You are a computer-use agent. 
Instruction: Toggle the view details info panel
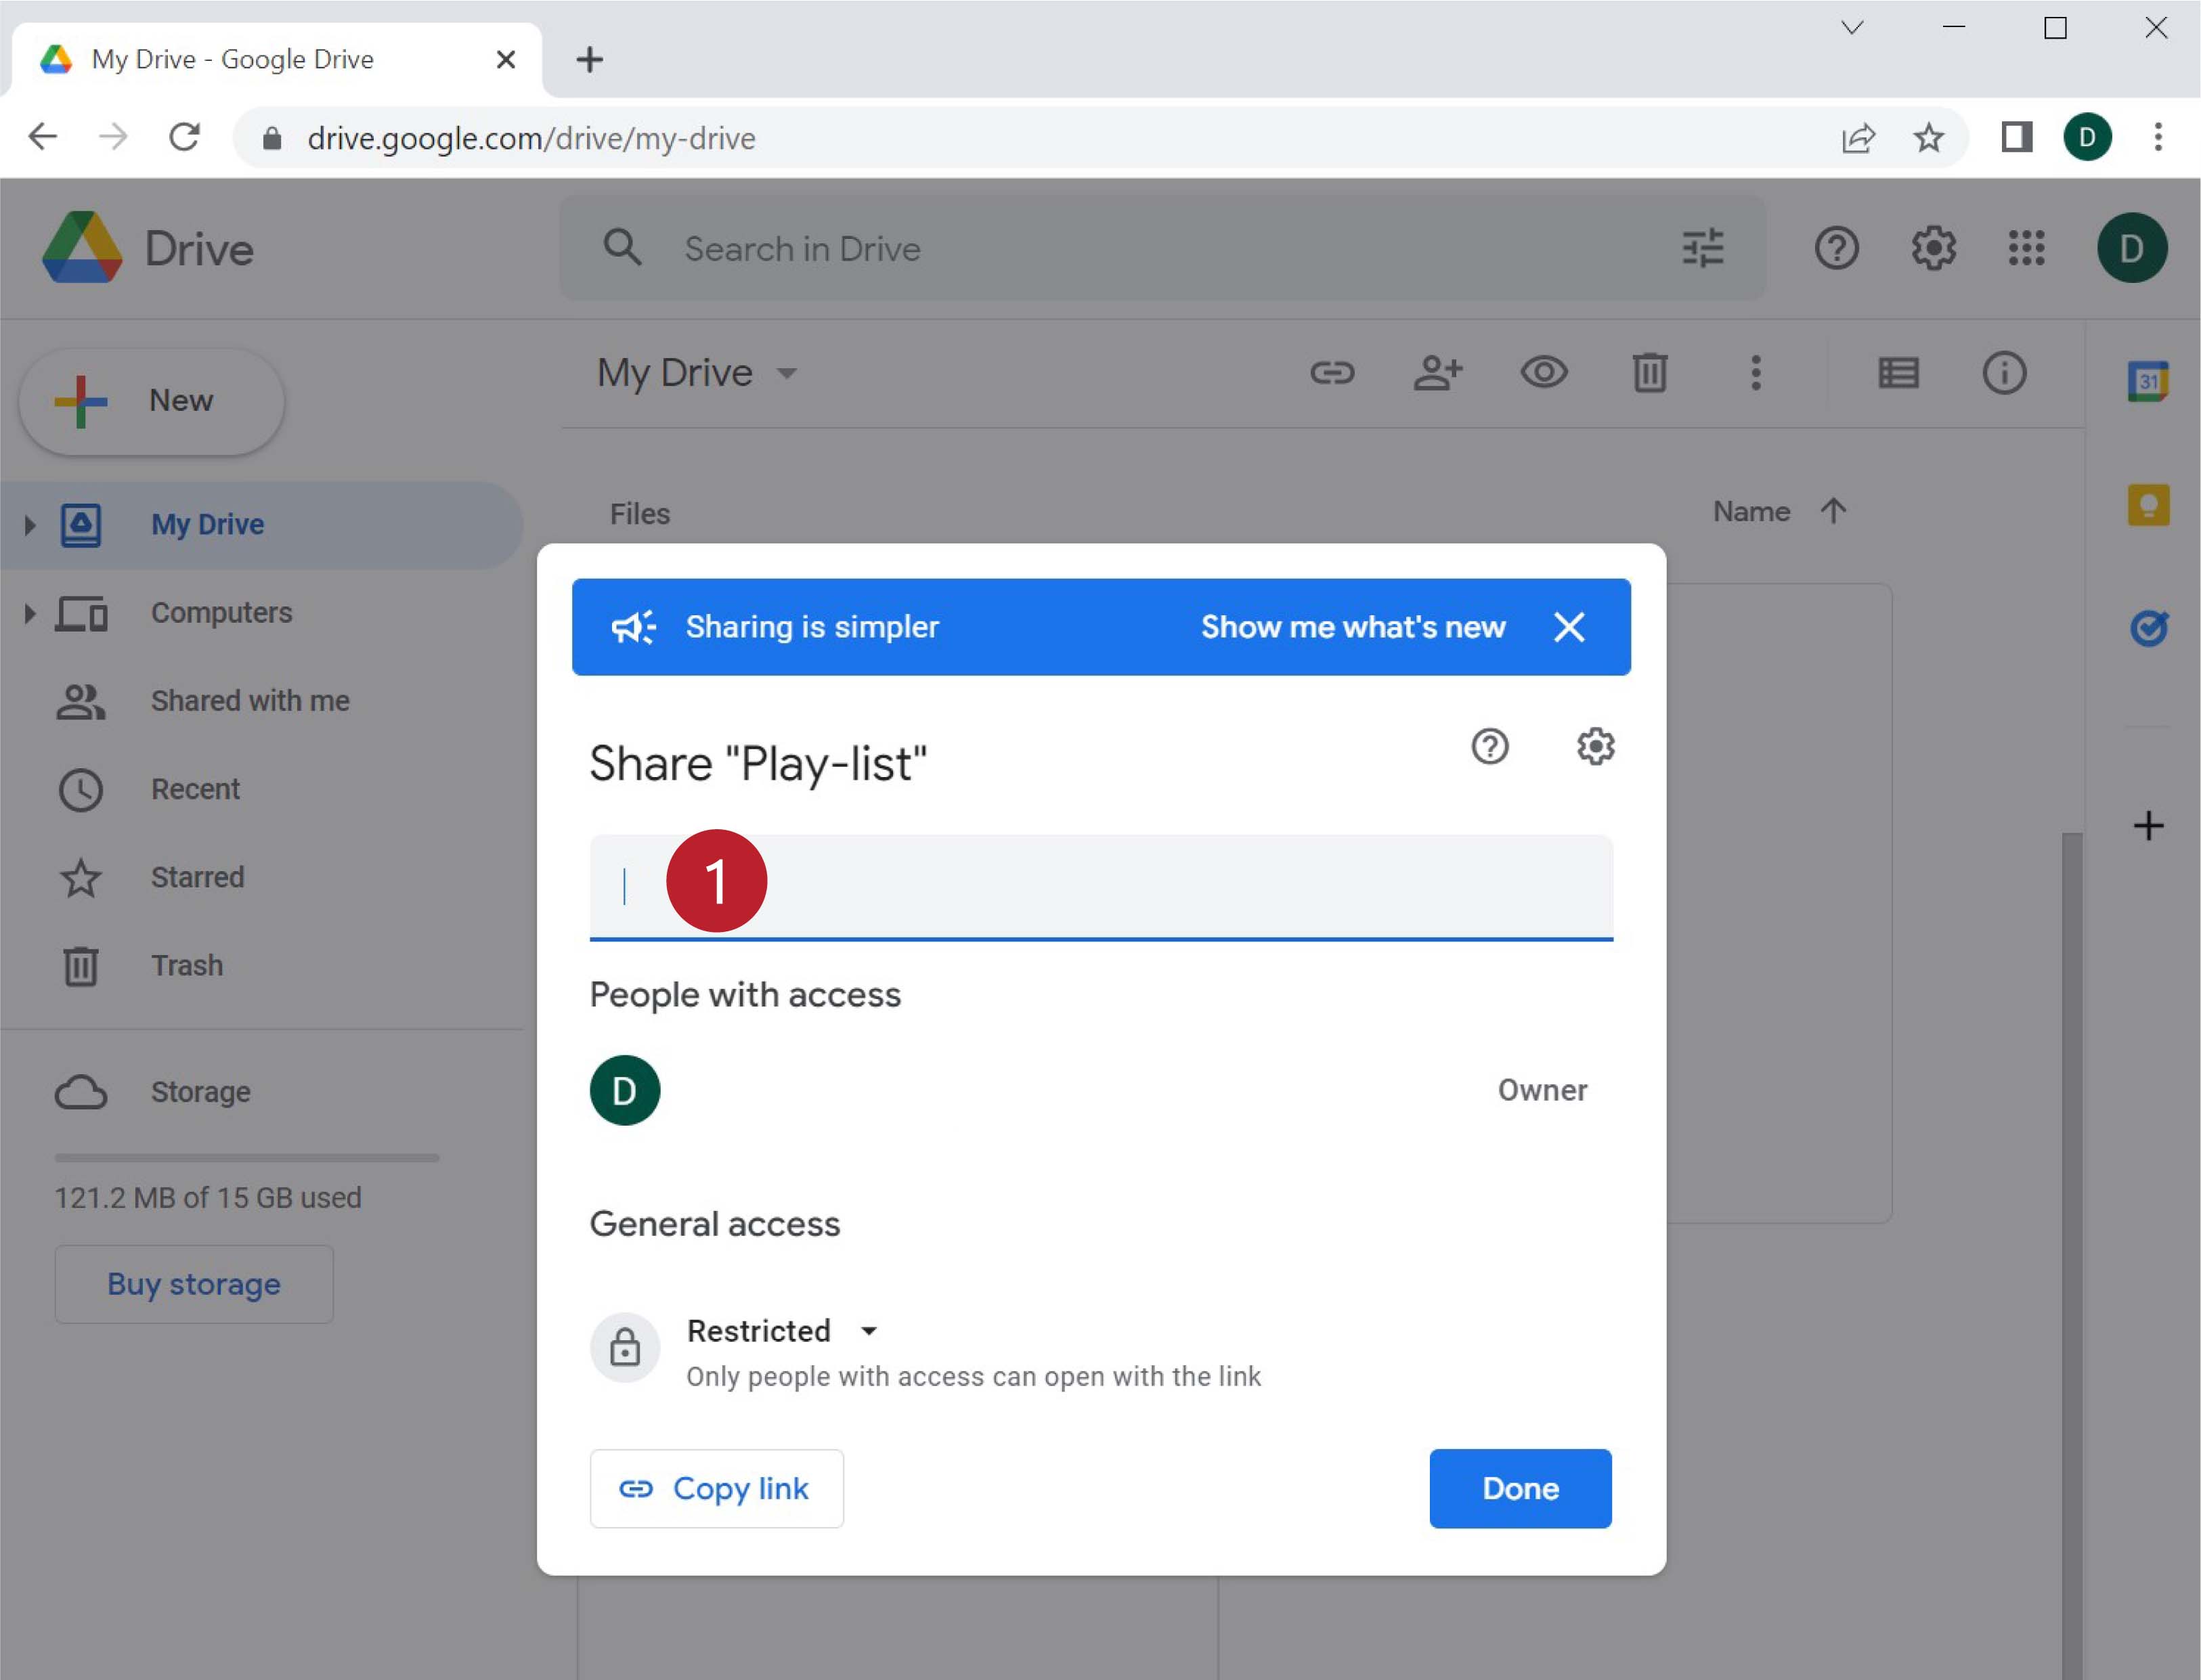click(x=2003, y=373)
